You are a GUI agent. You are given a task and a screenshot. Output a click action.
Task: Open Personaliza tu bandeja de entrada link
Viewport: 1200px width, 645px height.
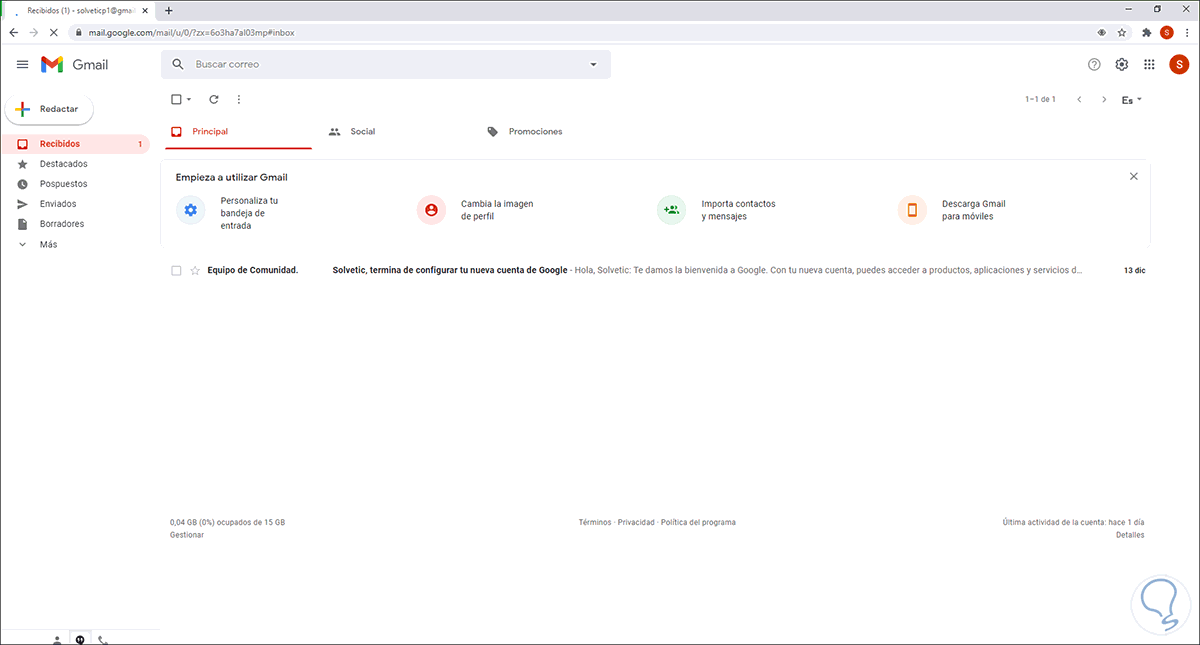pos(249,213)
